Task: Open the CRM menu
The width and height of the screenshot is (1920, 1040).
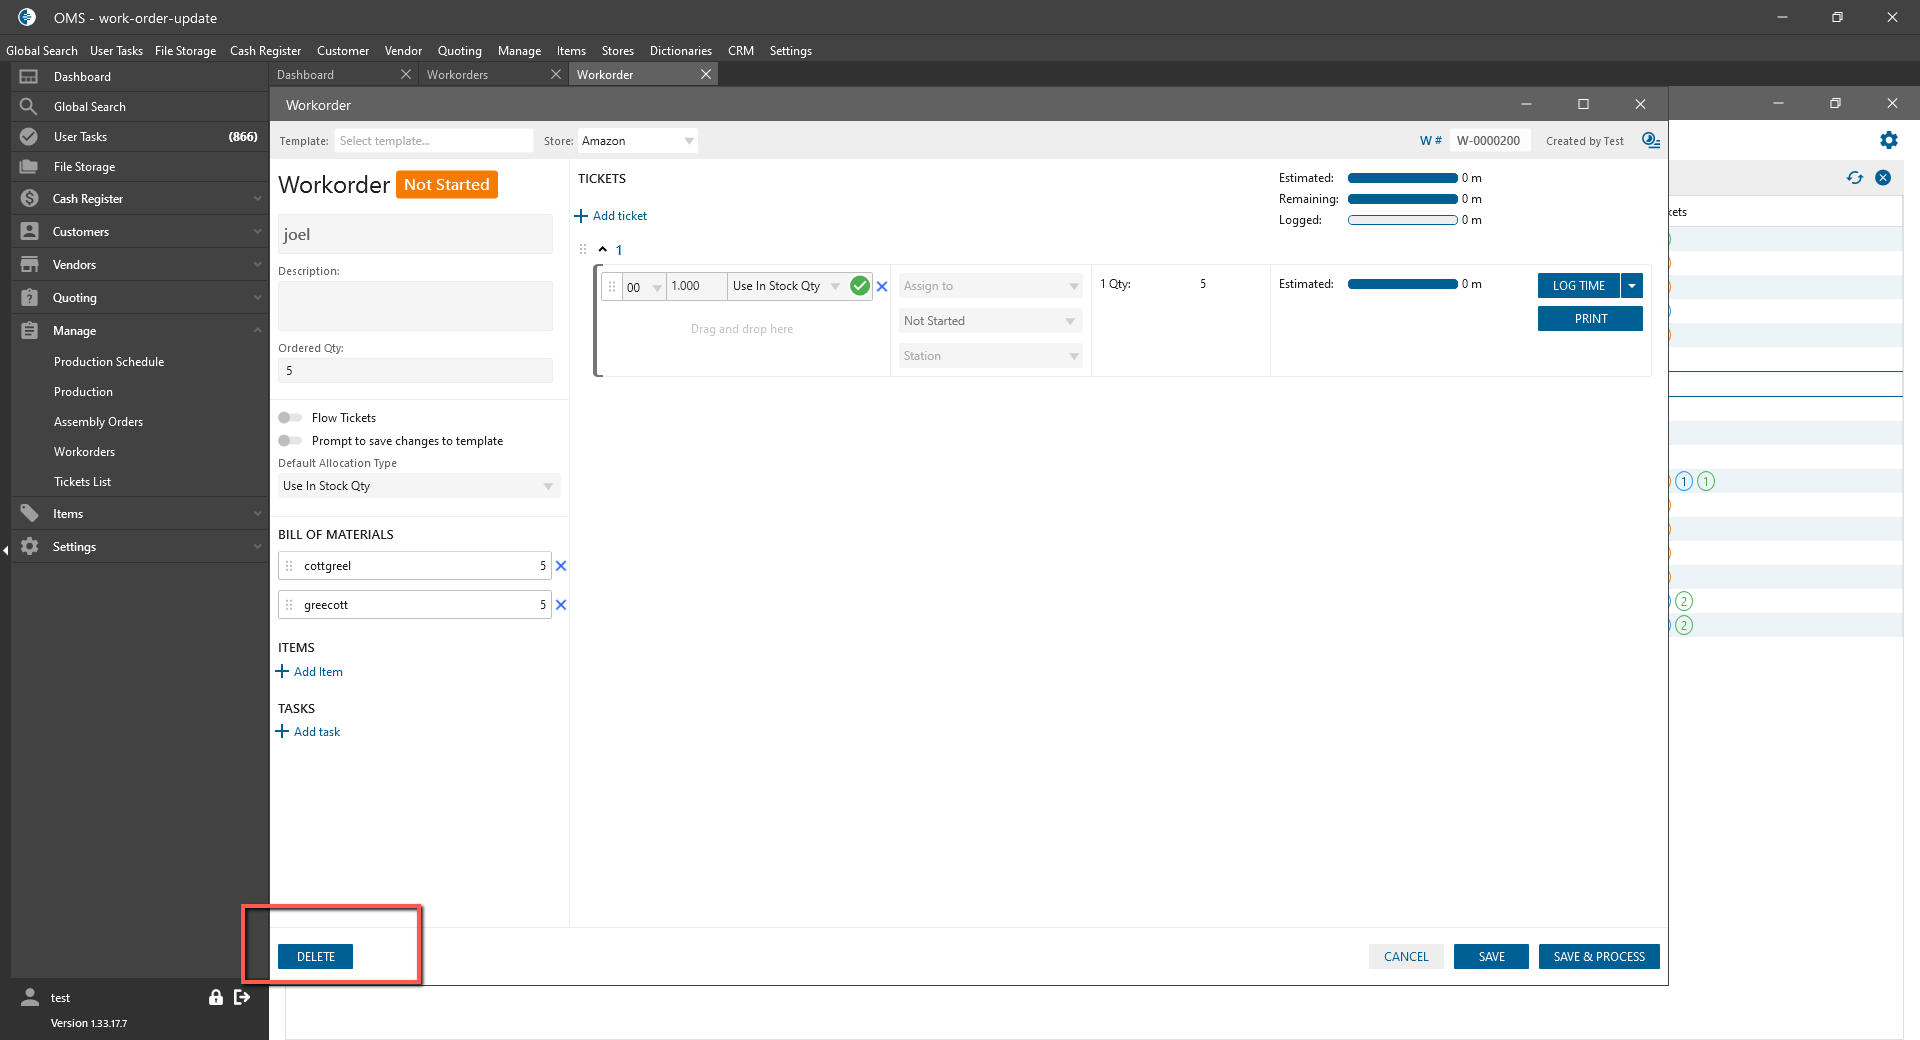Action: click(x=741, y=51)
